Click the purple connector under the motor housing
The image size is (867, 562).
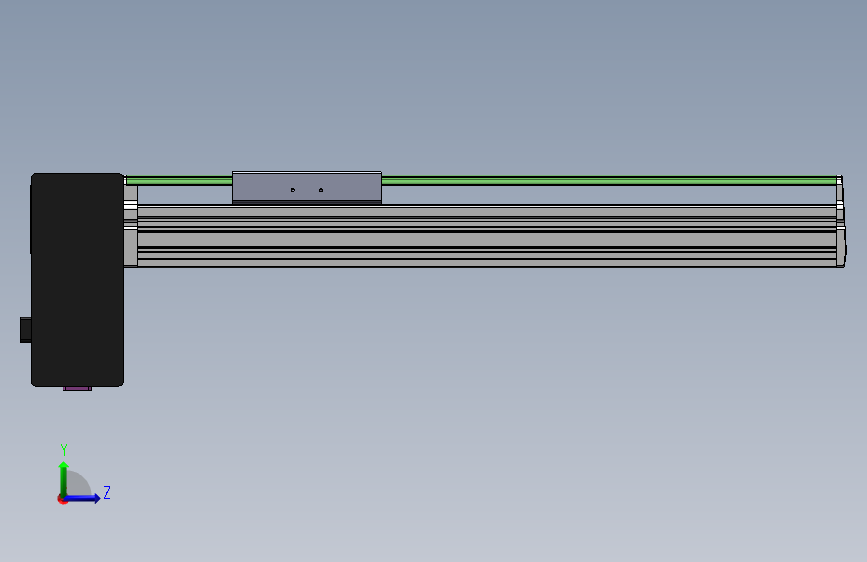[77, 389]
